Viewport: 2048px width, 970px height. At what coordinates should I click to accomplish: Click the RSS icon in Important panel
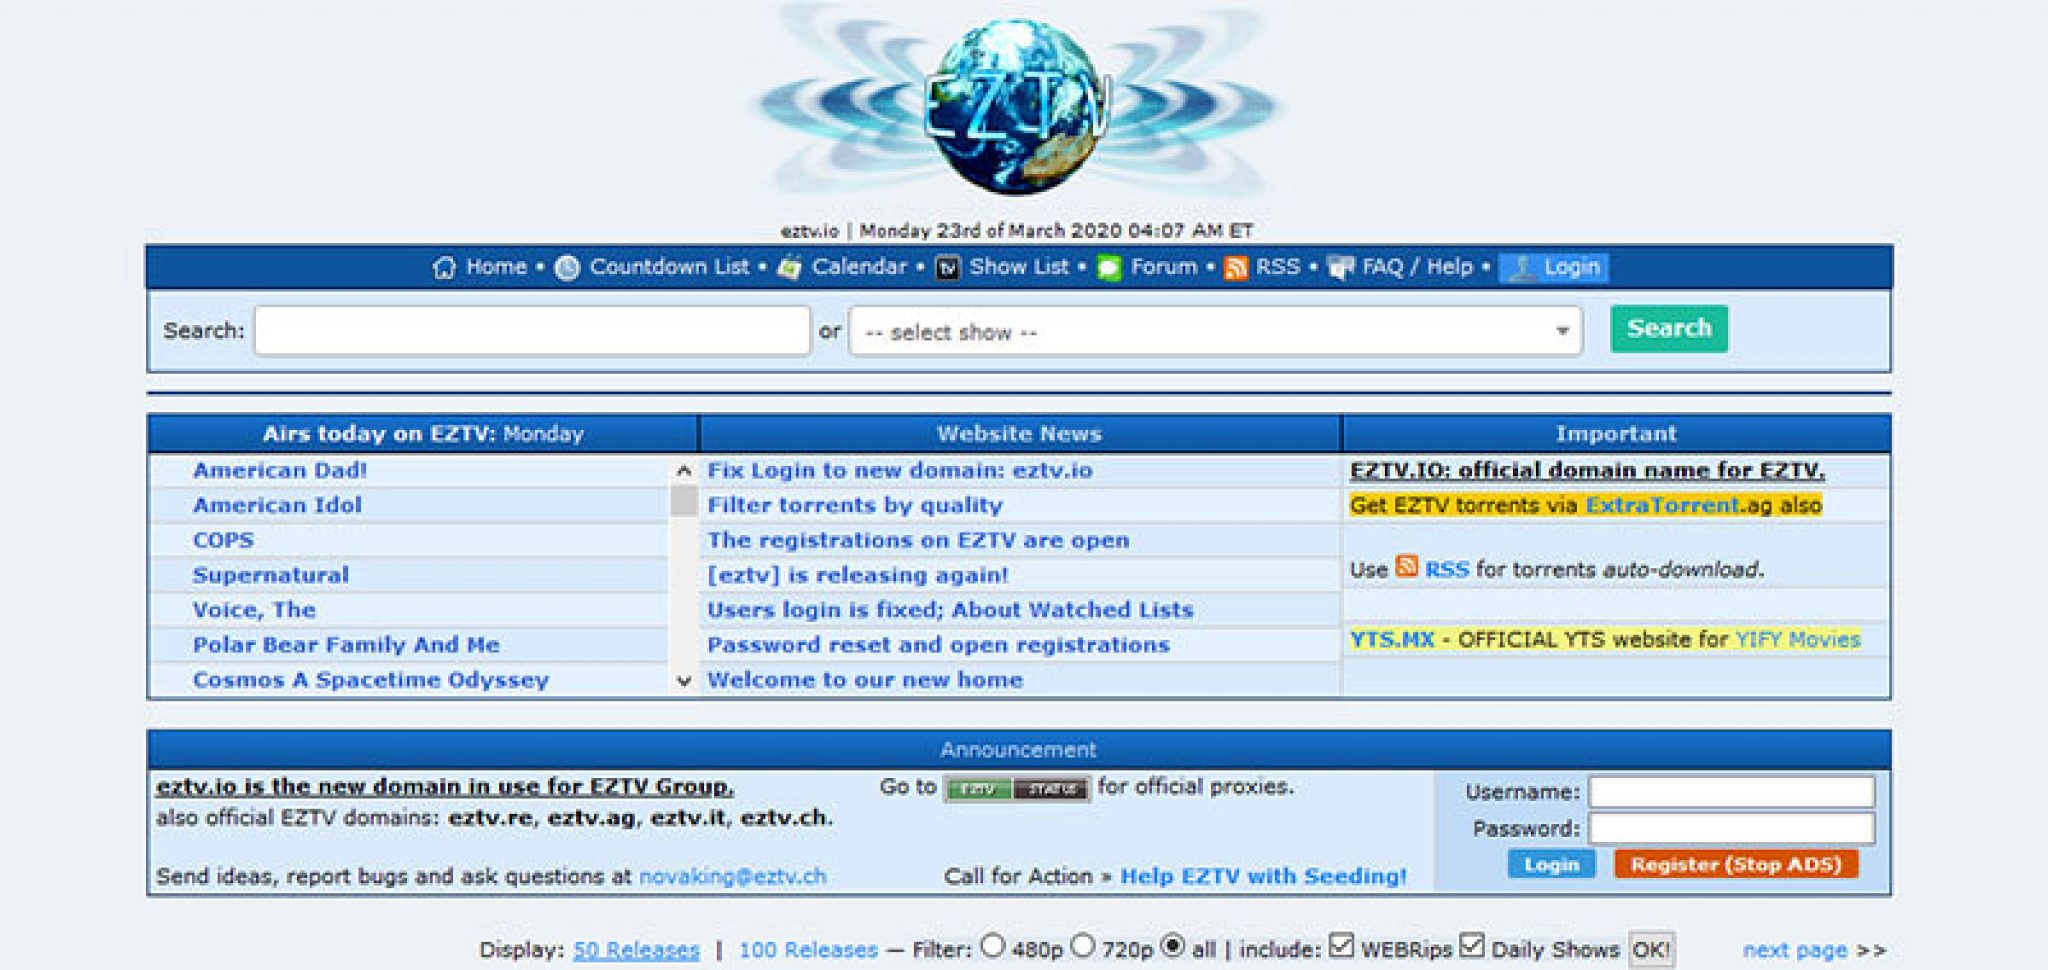[1407, 566]
